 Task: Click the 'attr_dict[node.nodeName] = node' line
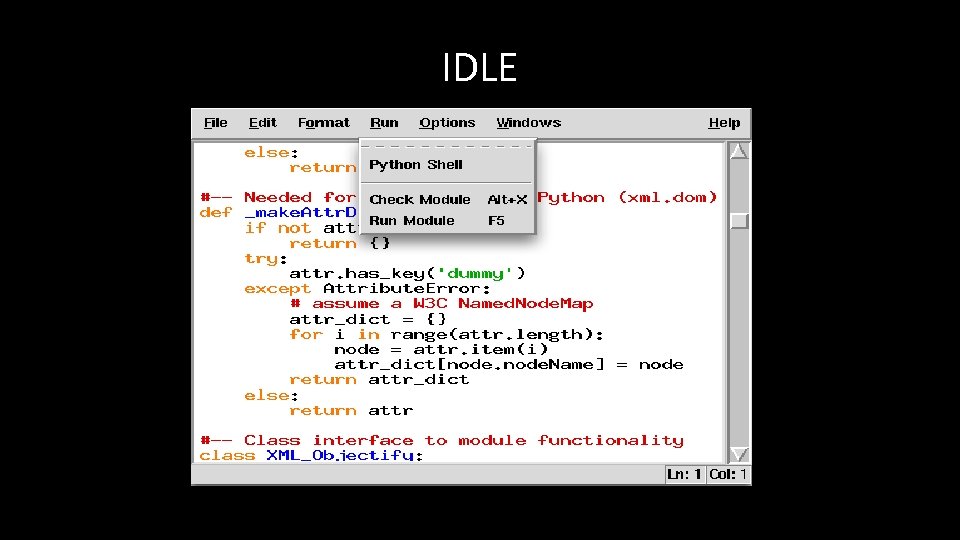[x=509, y=365]
